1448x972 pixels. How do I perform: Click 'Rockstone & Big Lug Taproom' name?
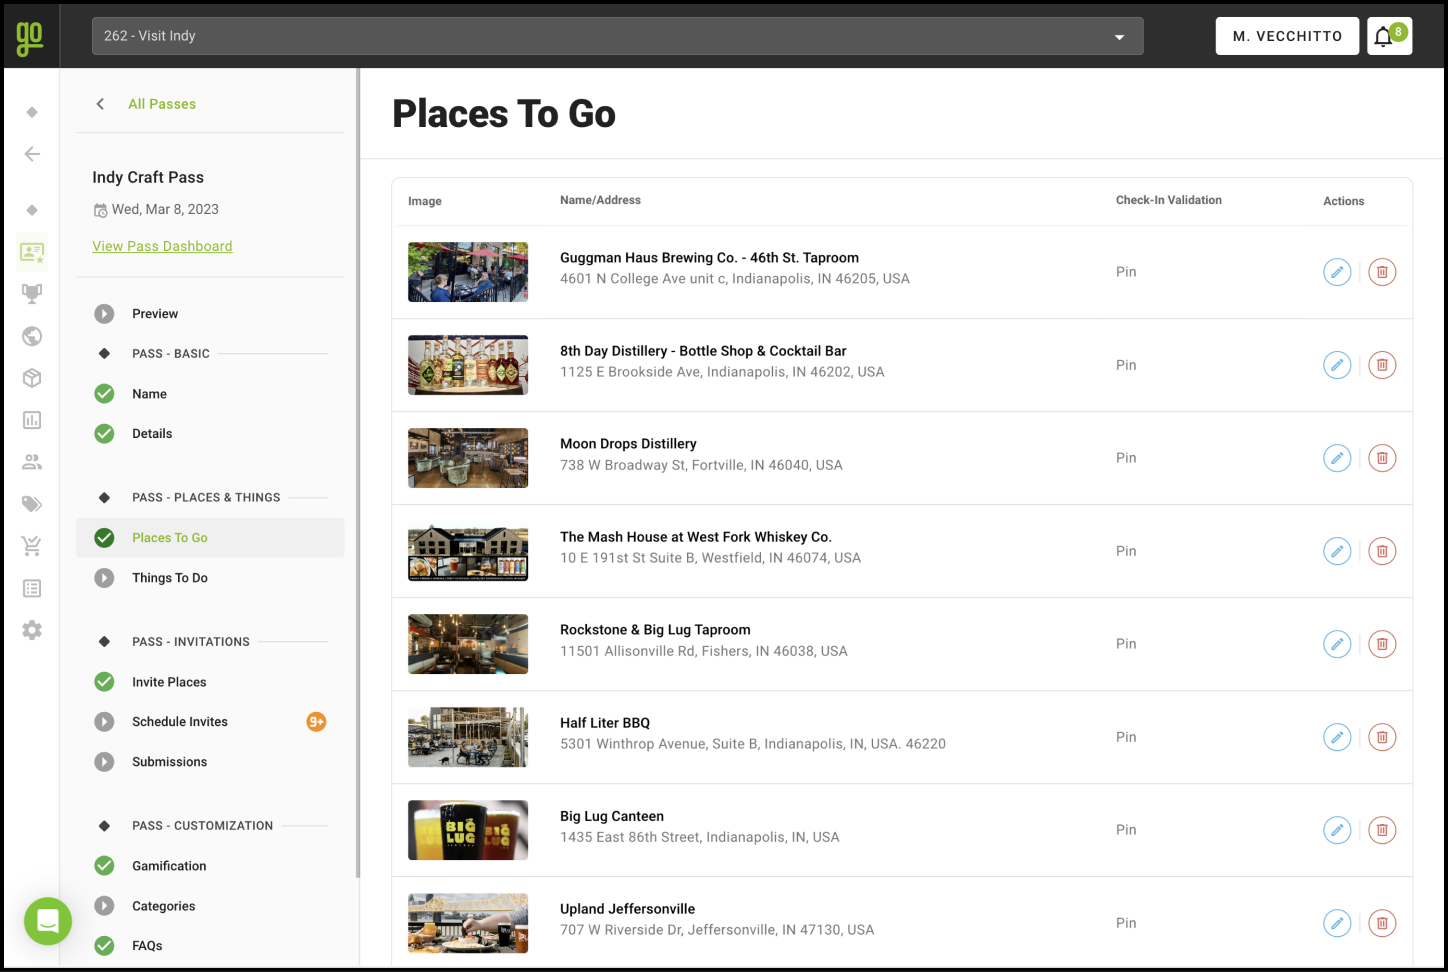655,630
